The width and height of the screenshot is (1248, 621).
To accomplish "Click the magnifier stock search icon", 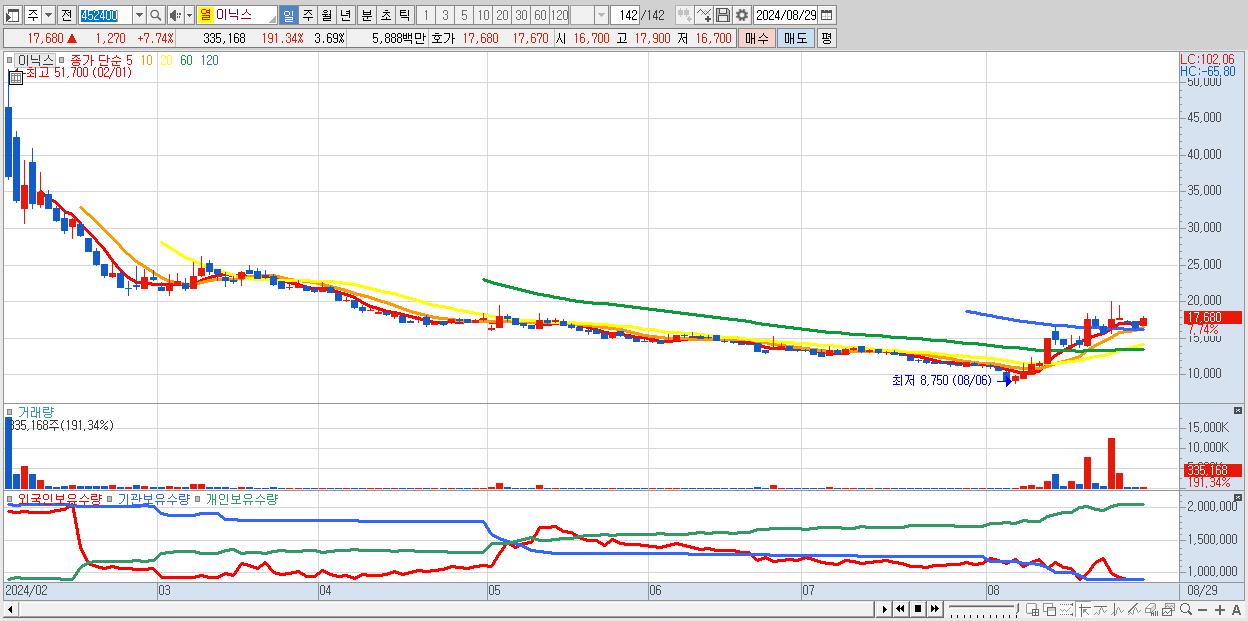I will point(155,15).
